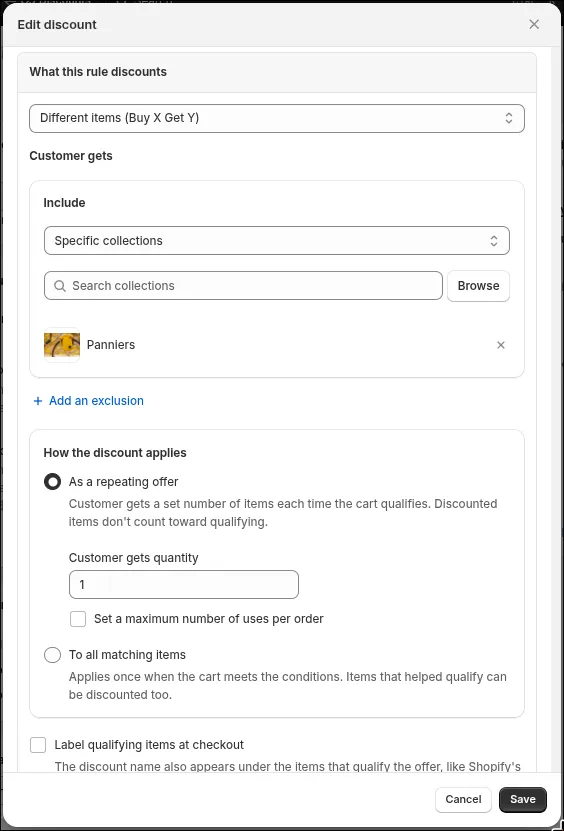
Task: Select the To all matching items option
Action: point(52,655)
